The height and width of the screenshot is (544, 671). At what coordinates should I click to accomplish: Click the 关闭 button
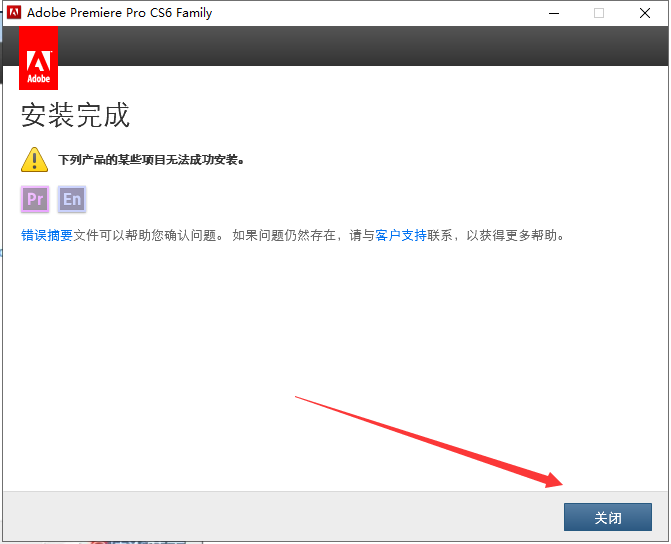click(607, 517)
